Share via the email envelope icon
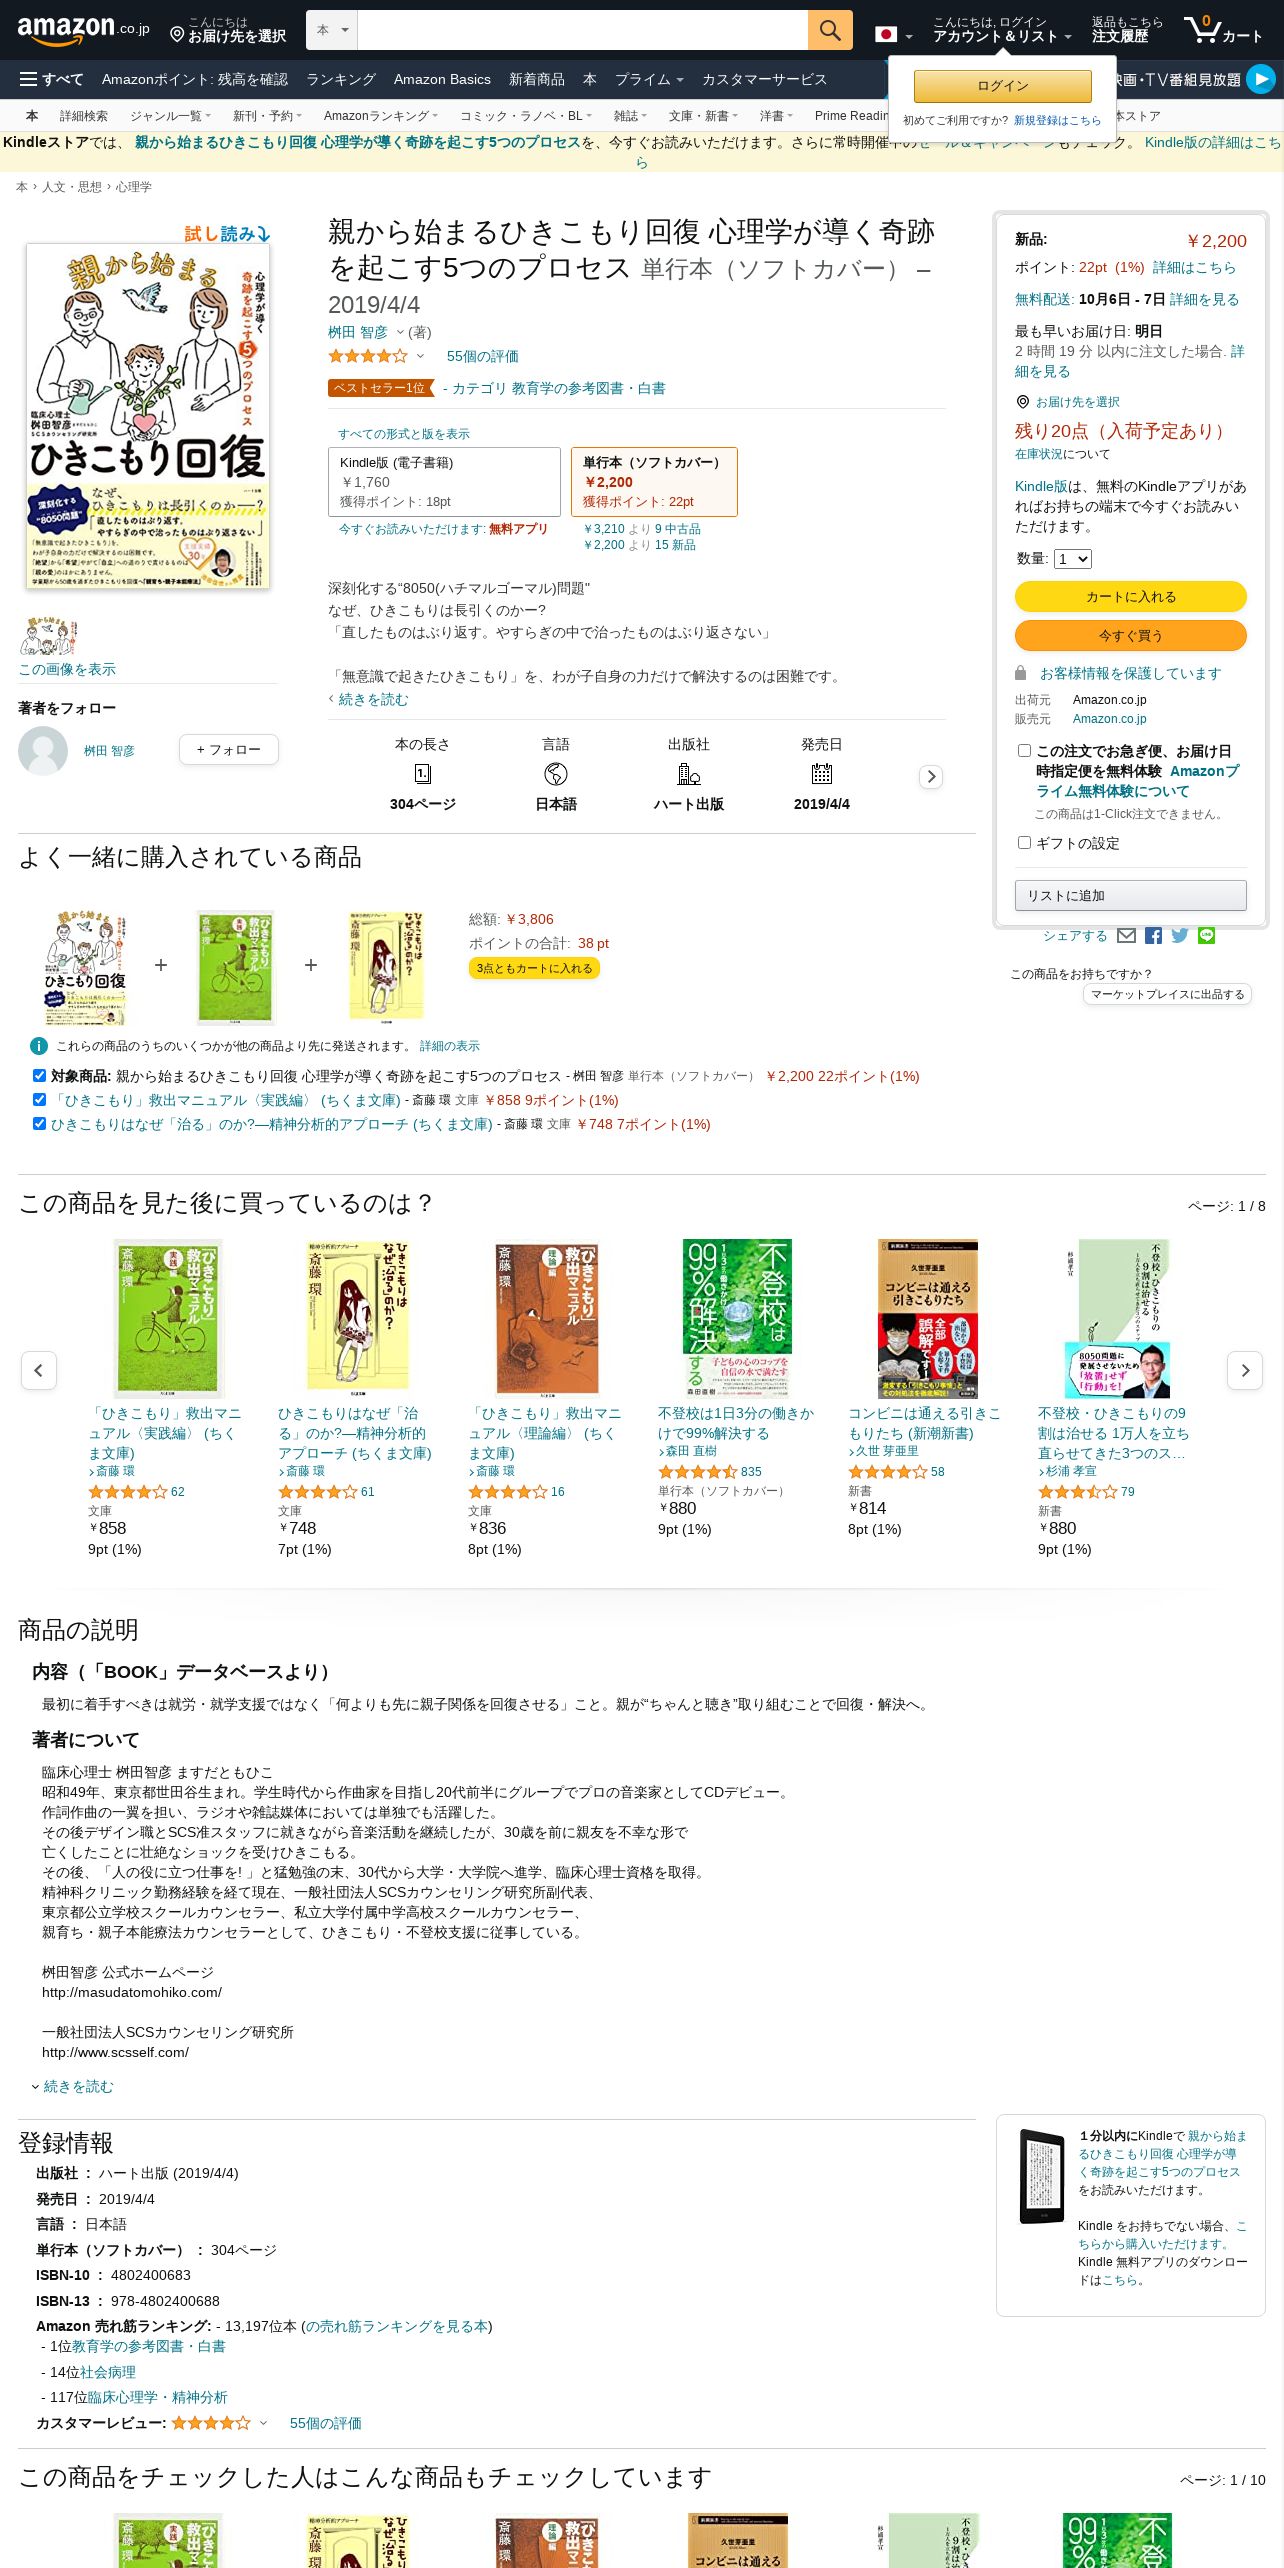1284x2568 pixels. point(1126,936)
